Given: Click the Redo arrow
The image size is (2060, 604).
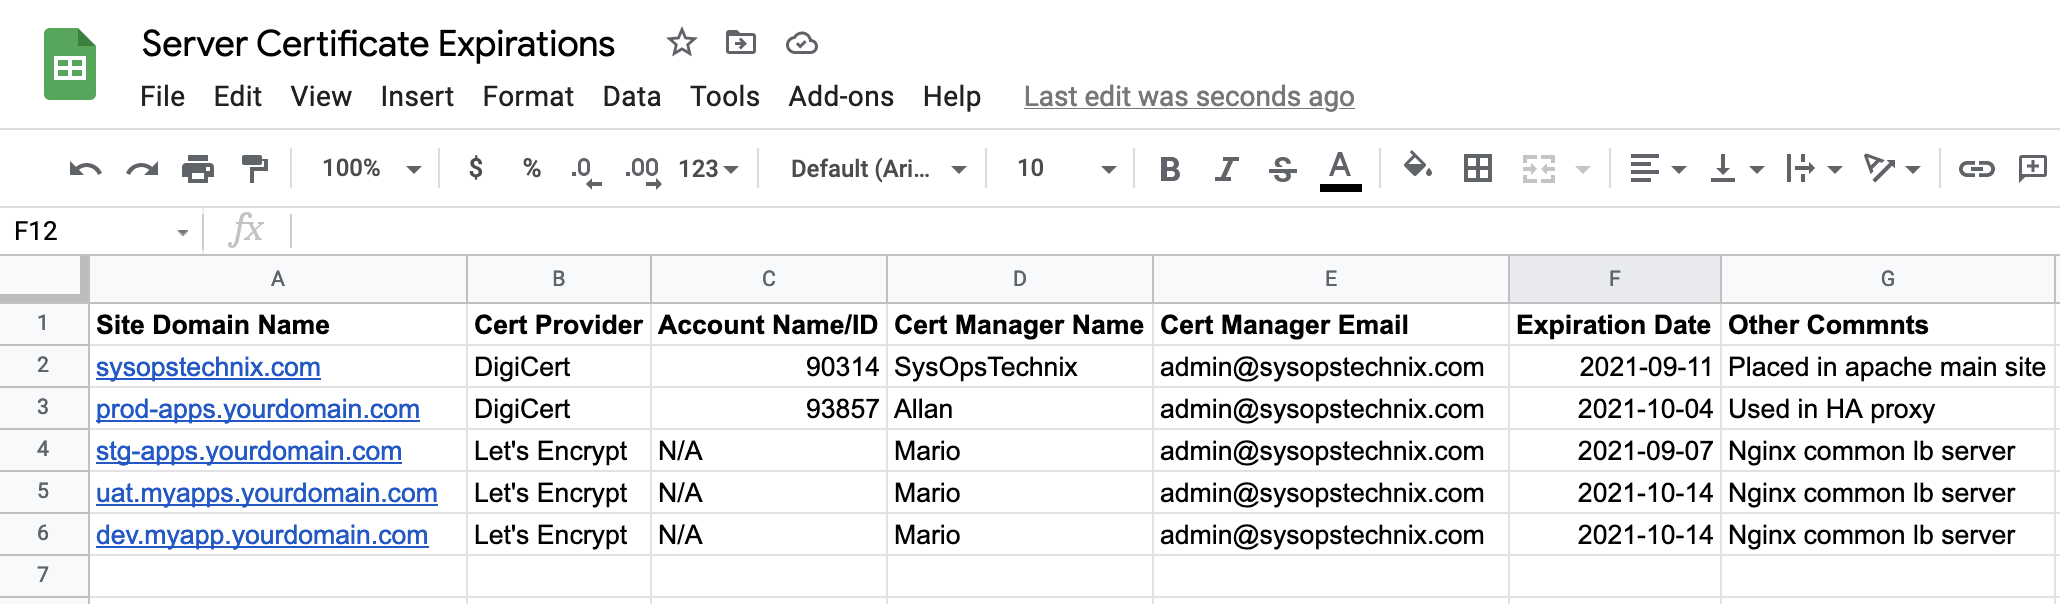Looking at the screenshot, I should [x=142, y=169].
